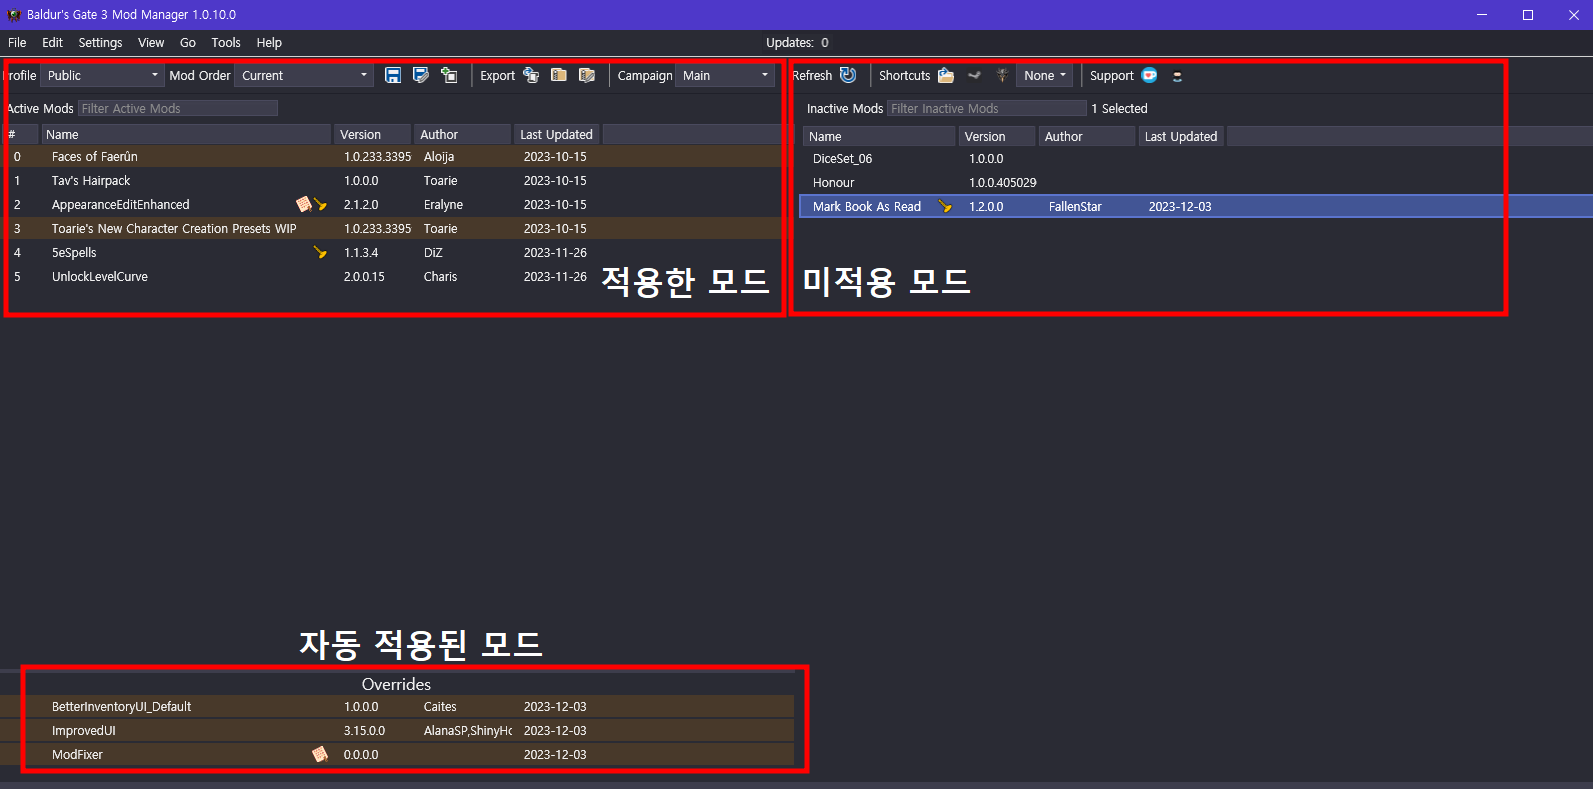Click the Export order to archive icon
Image resolution: width=1593 pixels, height=789 pixels.
(x=559, y=75)
